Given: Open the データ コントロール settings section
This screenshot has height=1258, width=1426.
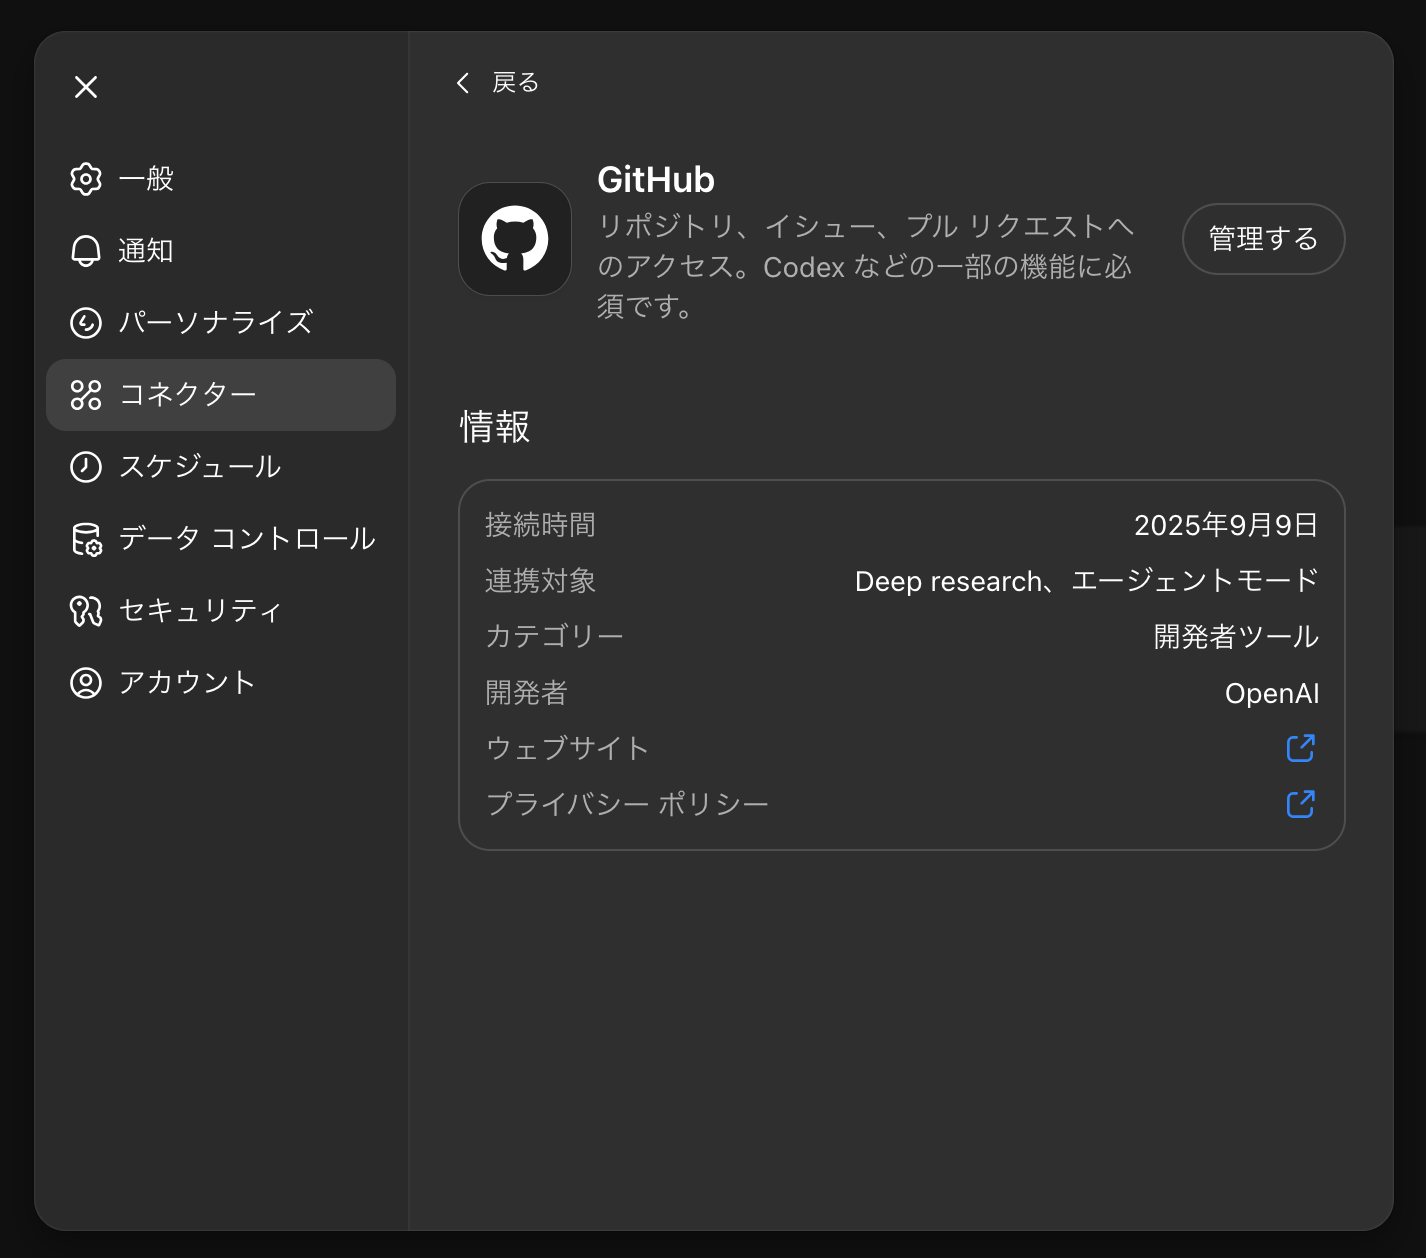Looking at the screenshot, I should 221,539.
